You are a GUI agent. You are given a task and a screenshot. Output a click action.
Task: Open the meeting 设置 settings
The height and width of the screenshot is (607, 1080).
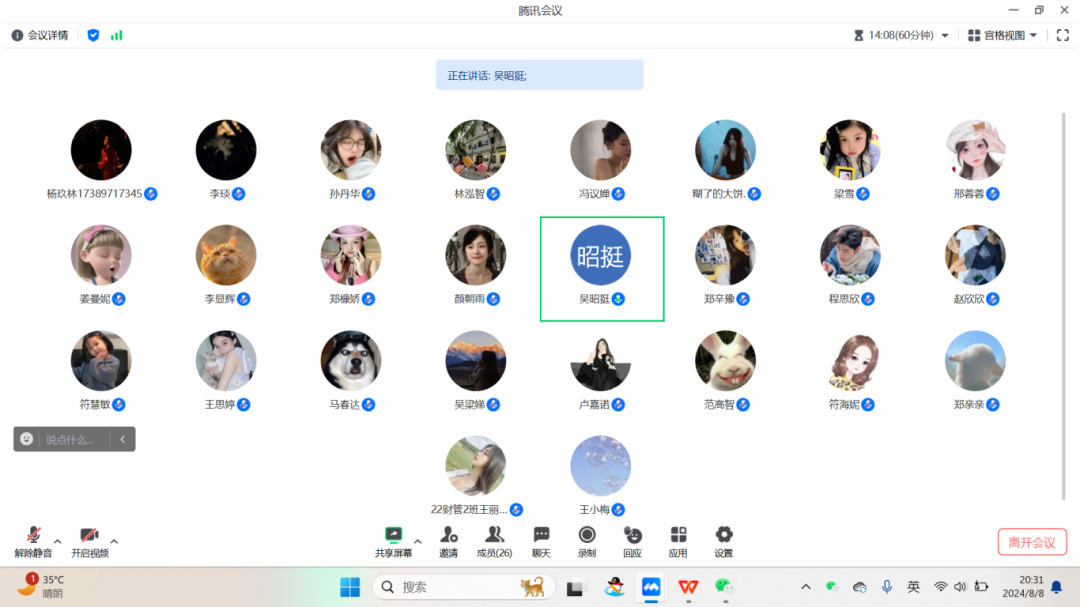[723, 540]
